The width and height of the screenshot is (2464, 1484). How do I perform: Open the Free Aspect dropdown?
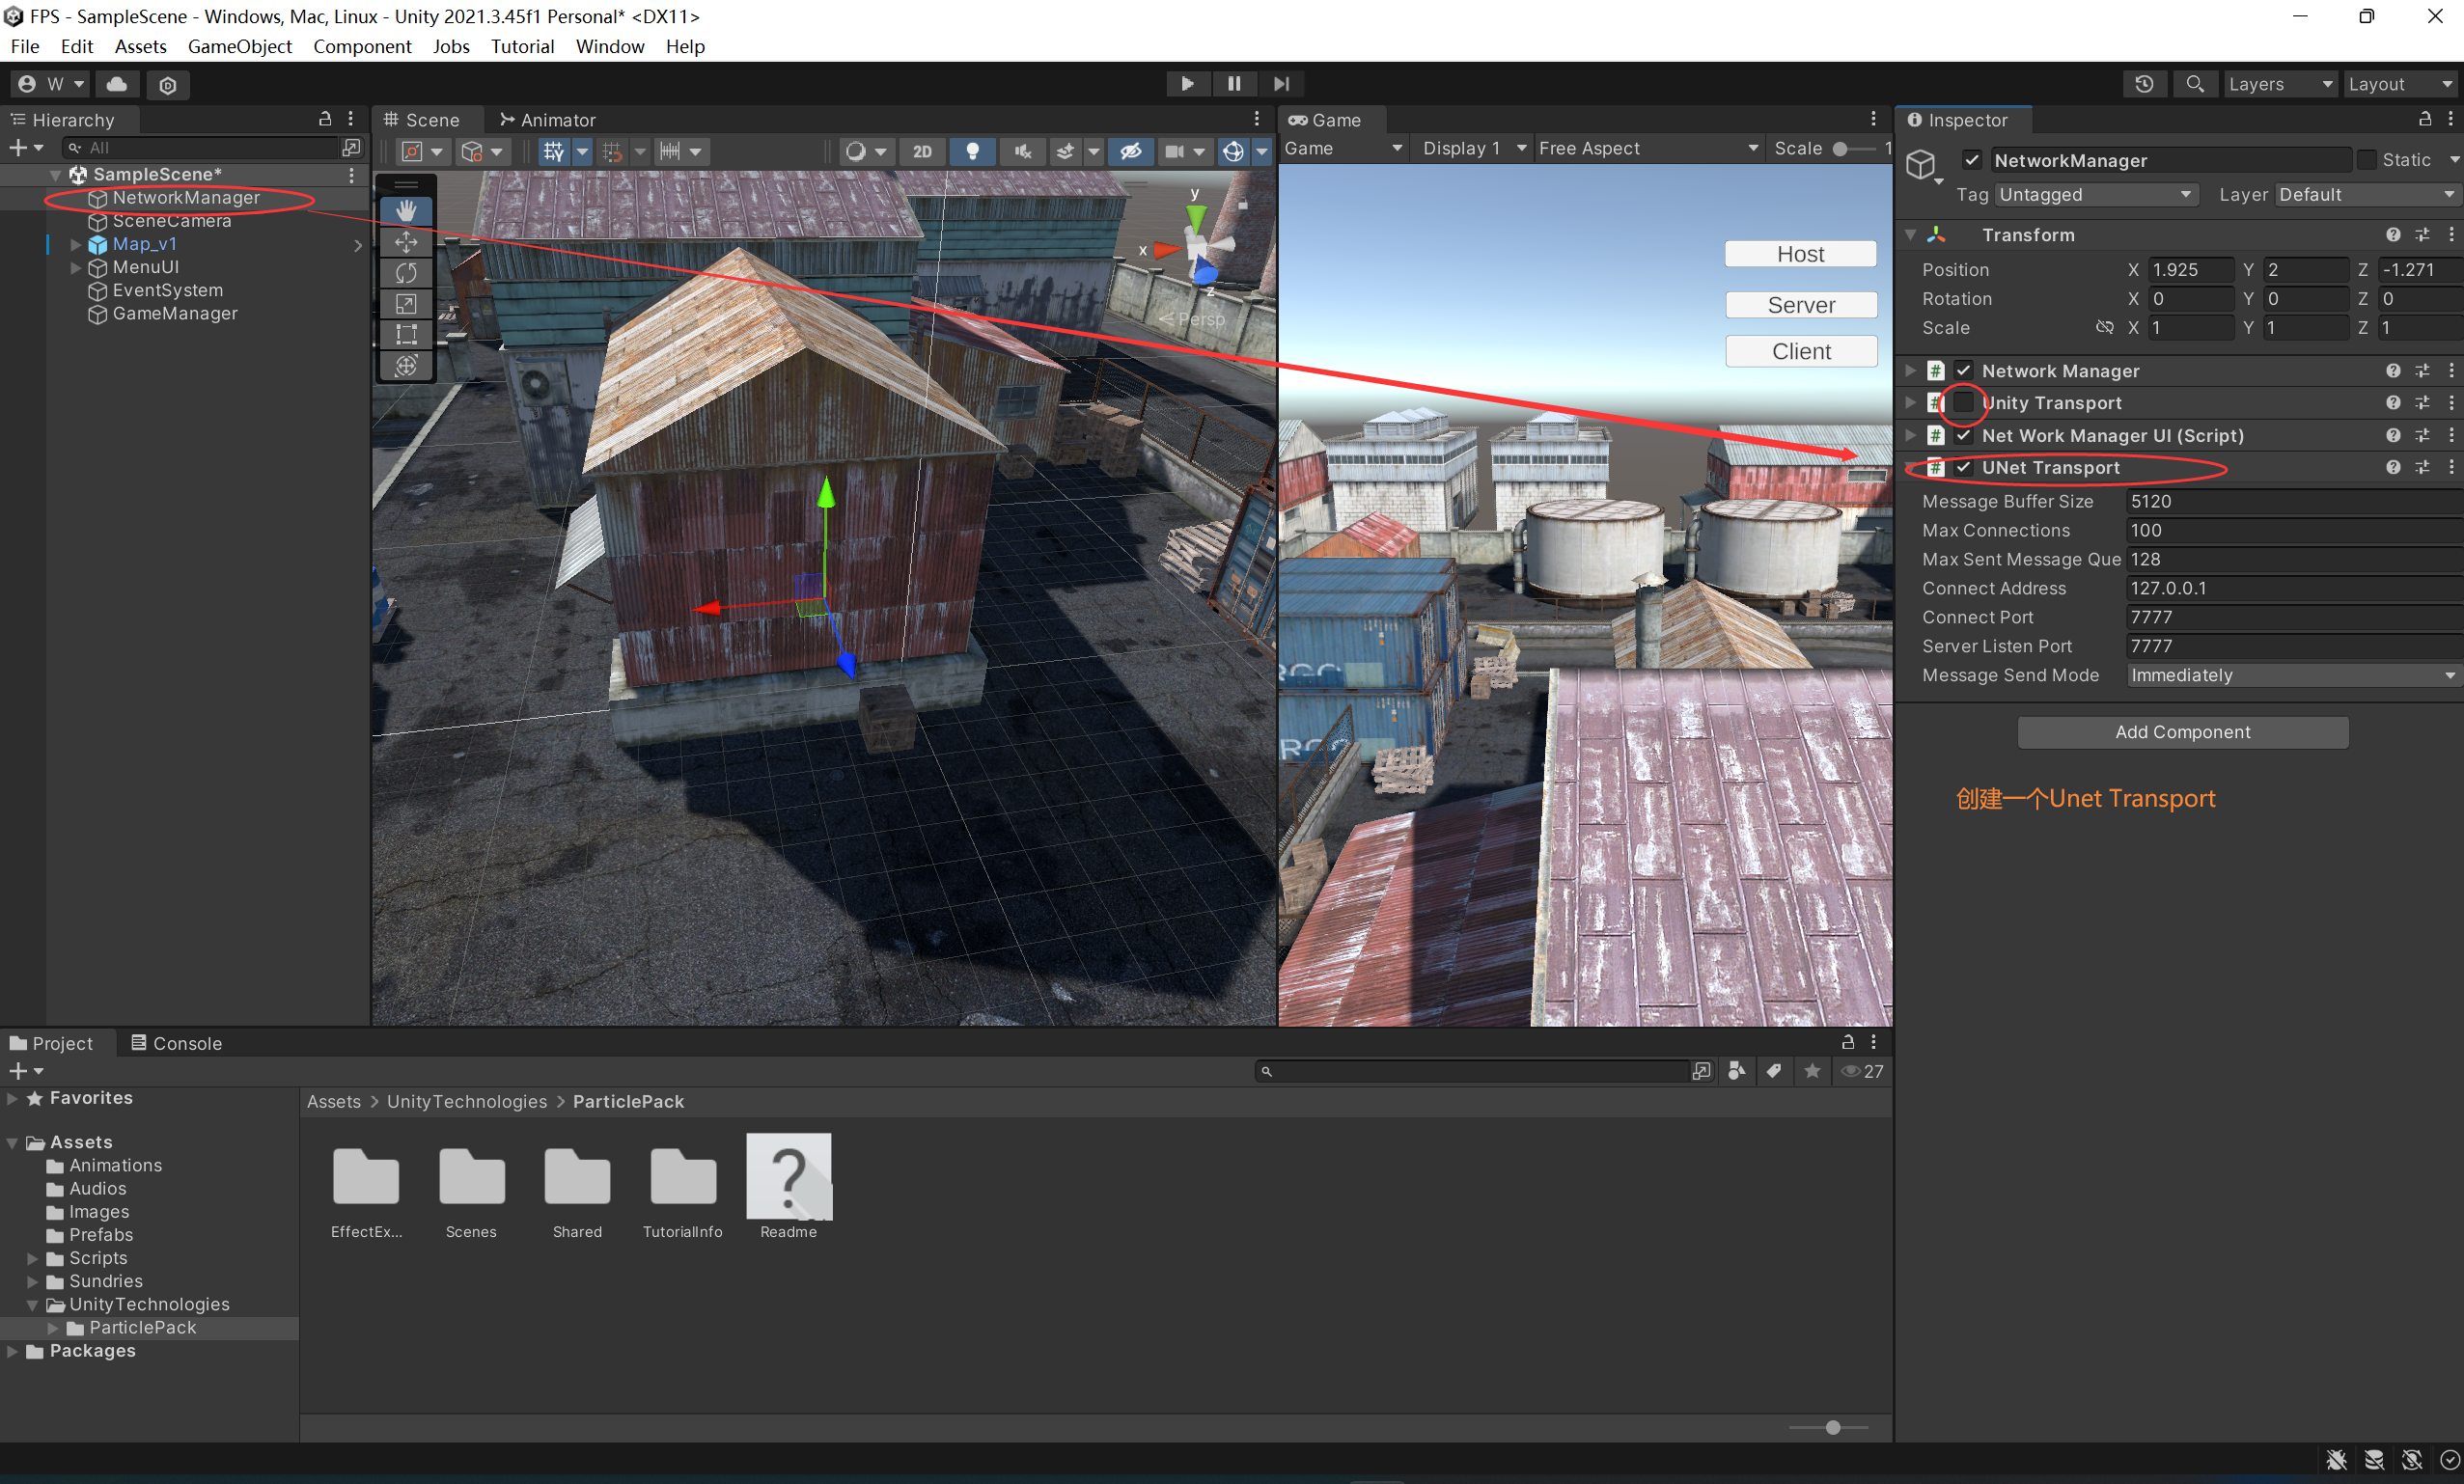point(1648,149)
